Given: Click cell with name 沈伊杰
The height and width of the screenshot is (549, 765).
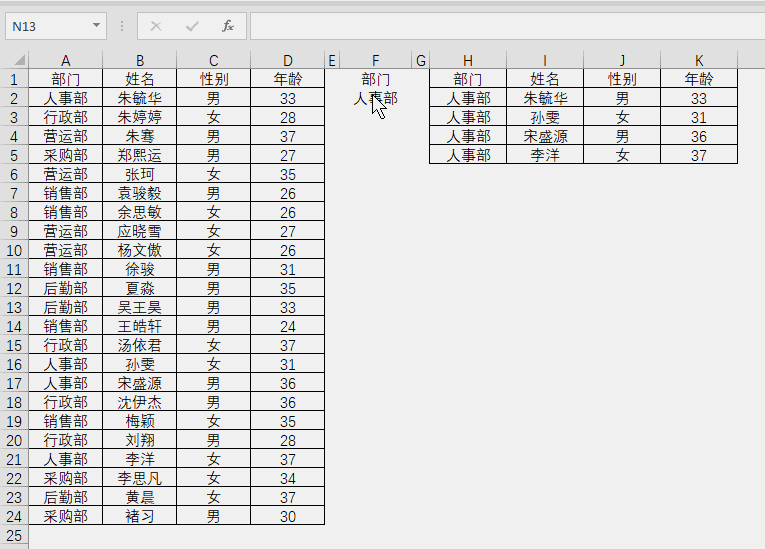Looking at the screenshot, I should point(140,402).
